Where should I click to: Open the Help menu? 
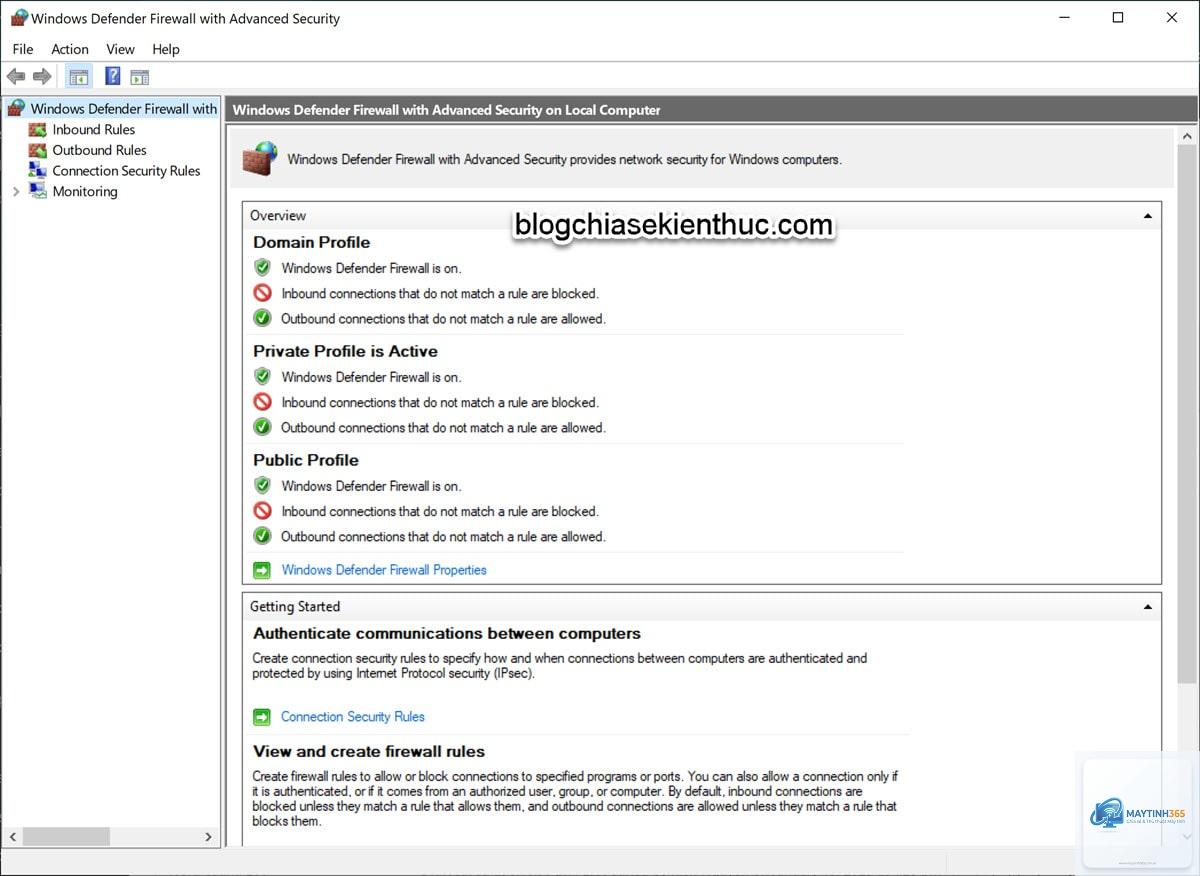[x=166, y=49]
